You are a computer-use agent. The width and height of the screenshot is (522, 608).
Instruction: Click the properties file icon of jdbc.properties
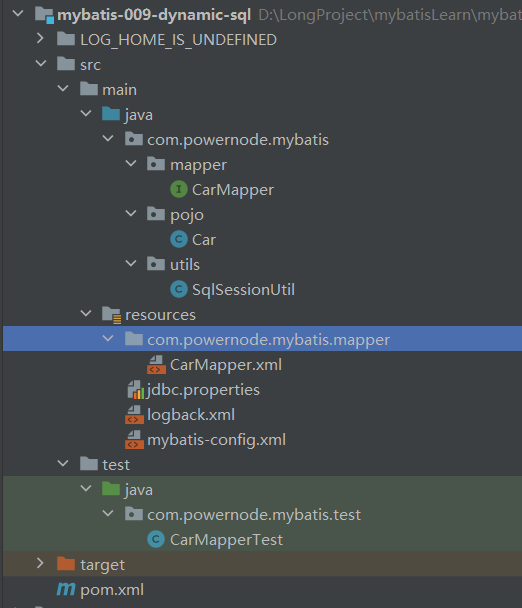[x=136, y=390]
